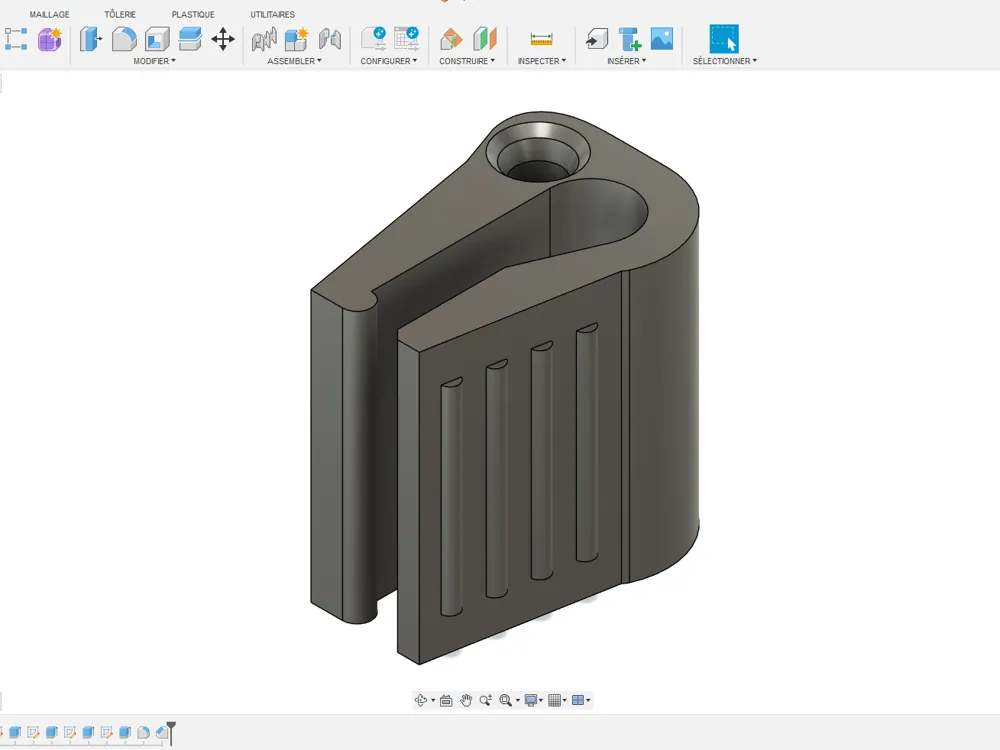
Task: Open the CONFIGURER dropdown menu
Action: tap(388, 61)
